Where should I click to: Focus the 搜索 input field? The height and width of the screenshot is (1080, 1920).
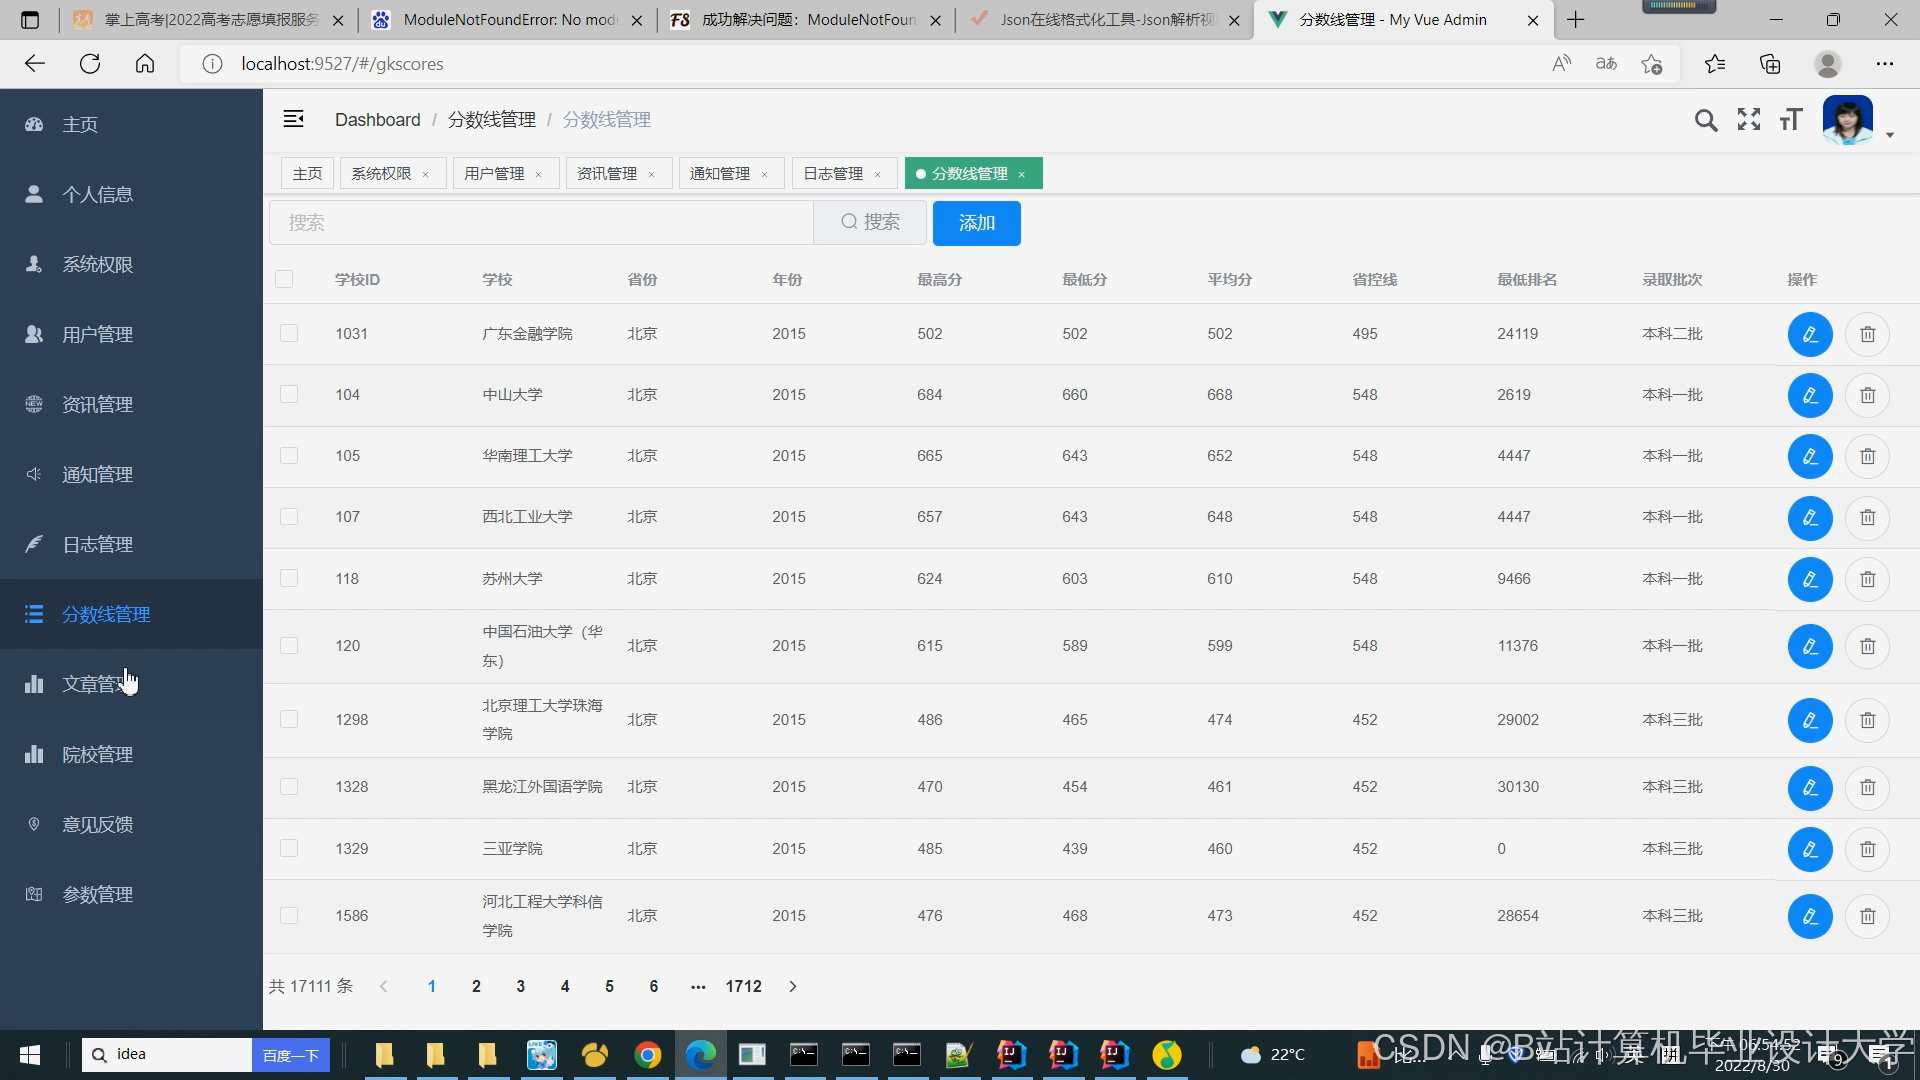540,222
